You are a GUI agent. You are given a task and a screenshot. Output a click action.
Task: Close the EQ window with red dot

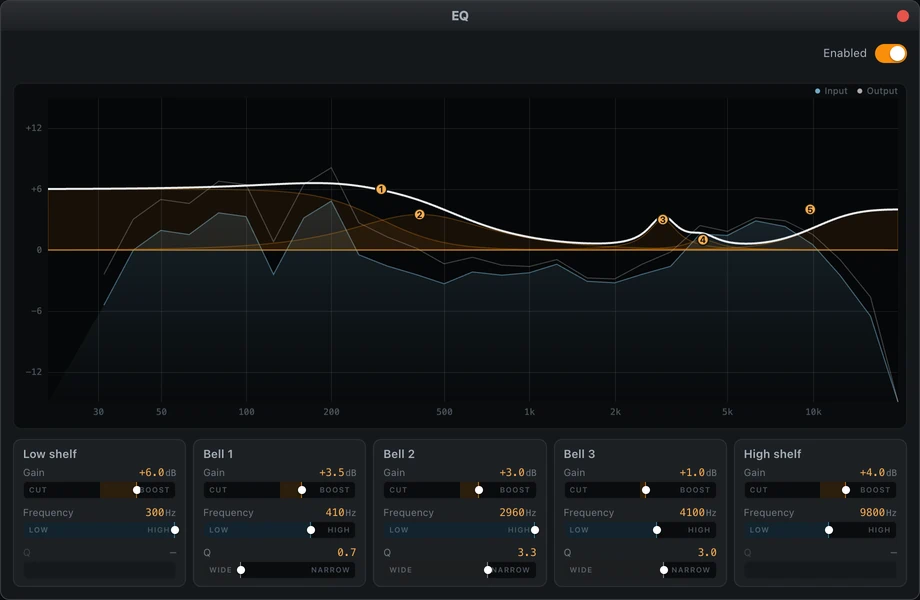pos(903,16)
